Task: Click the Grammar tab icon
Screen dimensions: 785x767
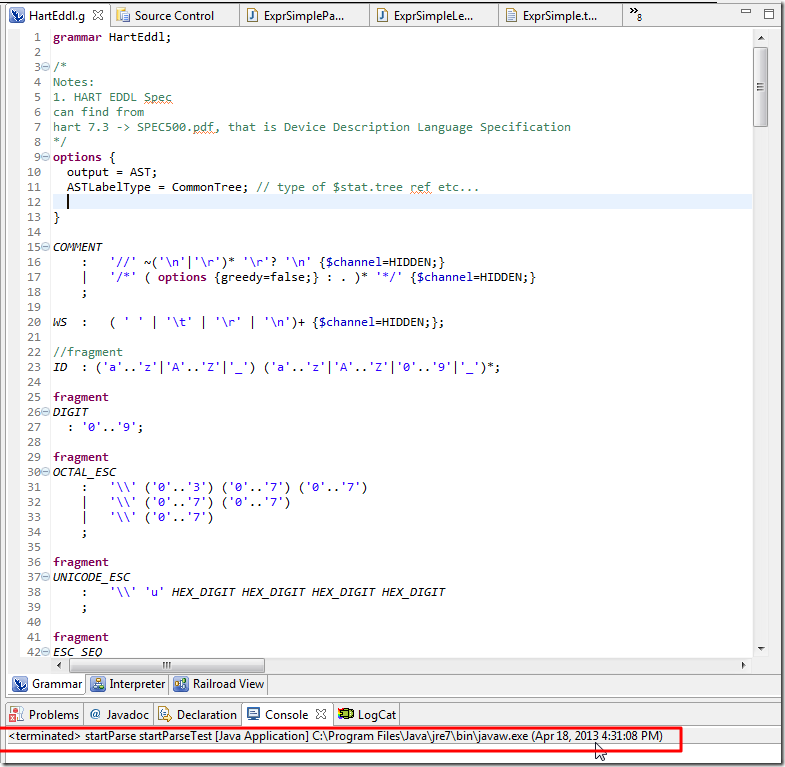Action: click(20, 684)
